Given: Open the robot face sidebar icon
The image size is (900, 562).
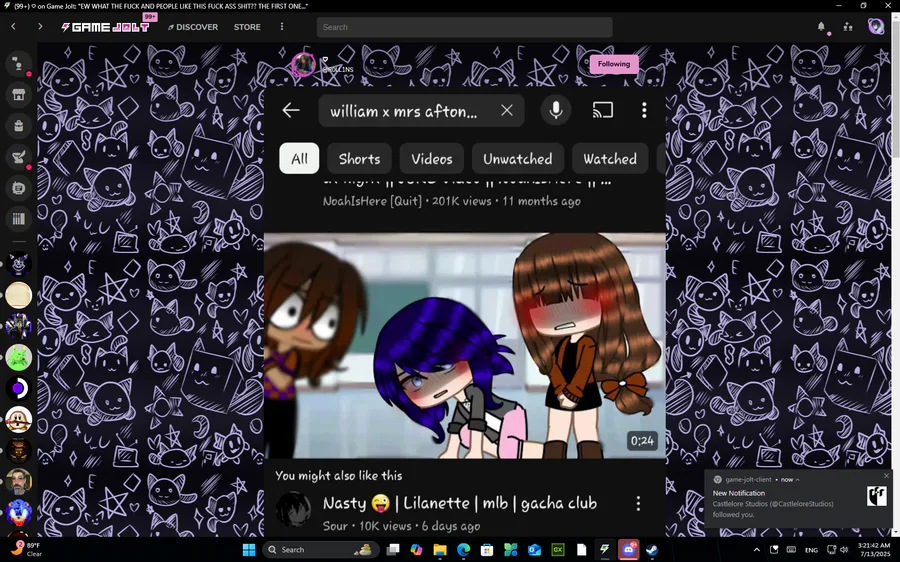Looking at the screenshot, I should [x=18, y=188].
